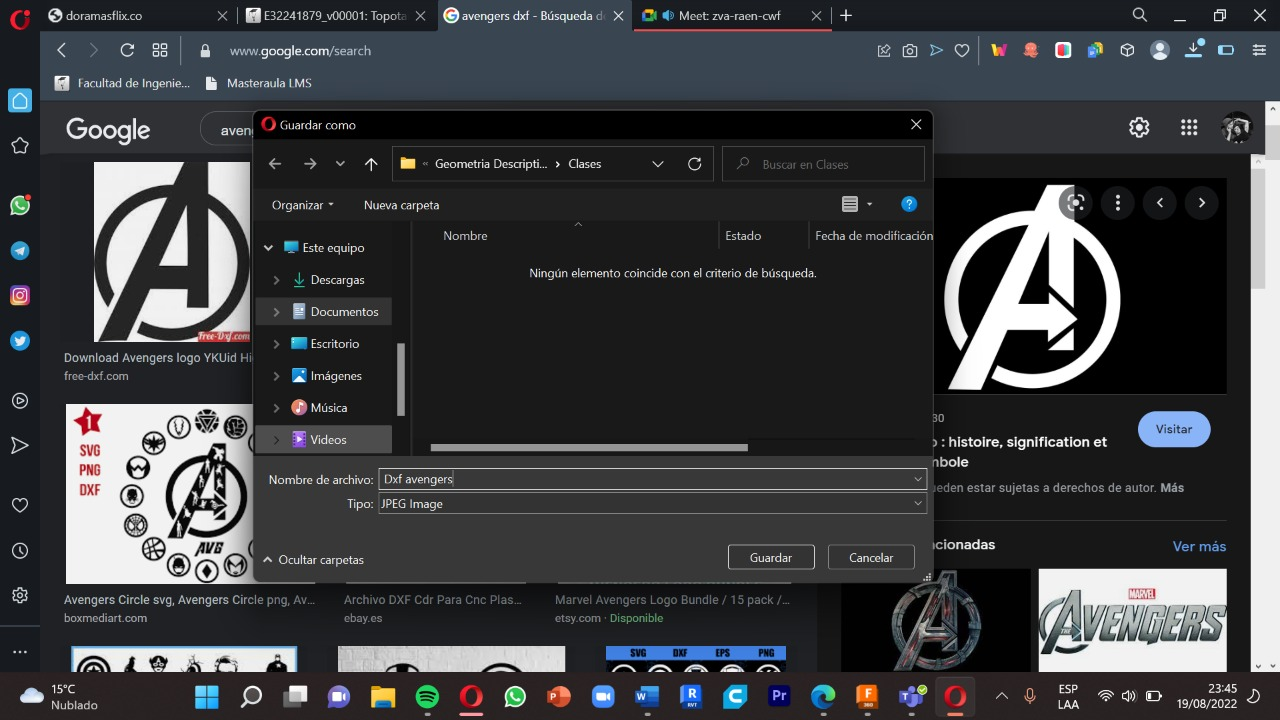This screenshot has width=1280, height=720.
Task: Open view options dropdown in dialog
Action: point(869,204)
